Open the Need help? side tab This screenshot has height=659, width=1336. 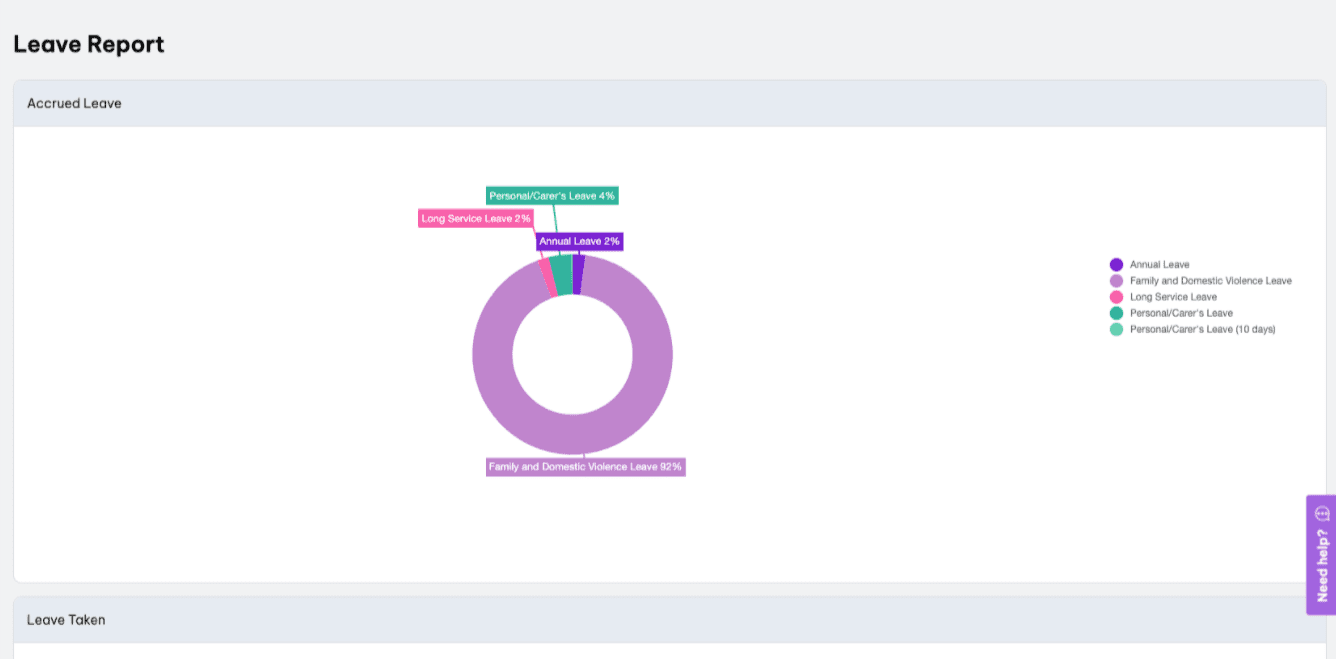(x=1321, y=555)
